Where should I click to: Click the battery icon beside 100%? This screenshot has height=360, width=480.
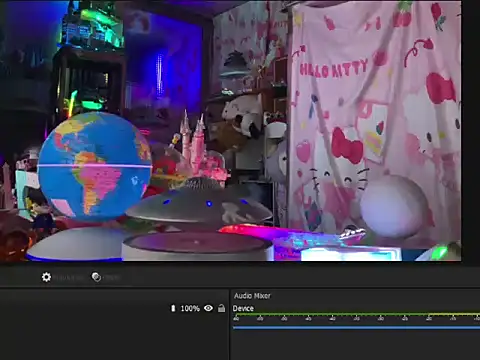pyautogui.click(x=173, y=308)
